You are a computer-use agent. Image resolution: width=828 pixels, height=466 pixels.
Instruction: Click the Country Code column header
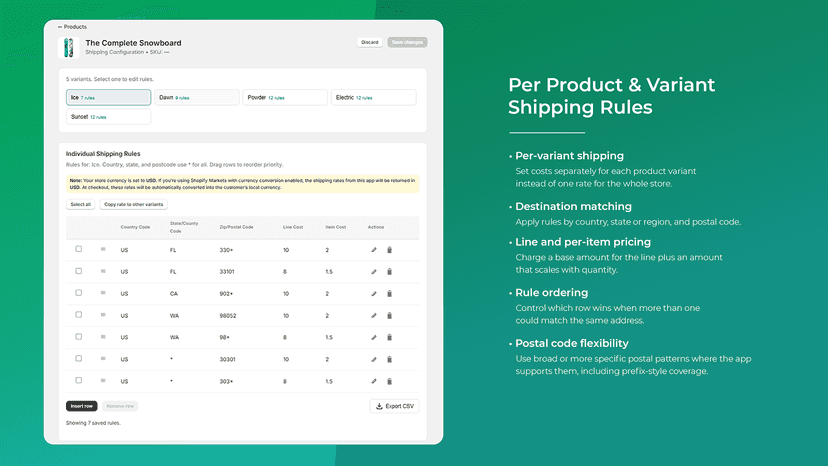click(135, 227)
